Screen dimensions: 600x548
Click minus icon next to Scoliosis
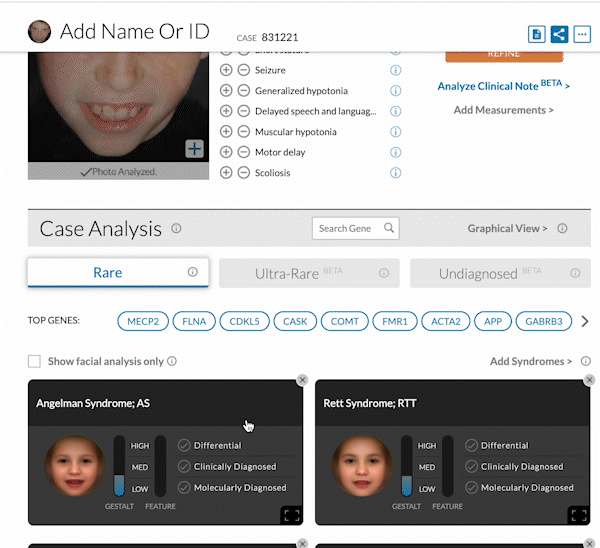(x=243, y=173)
